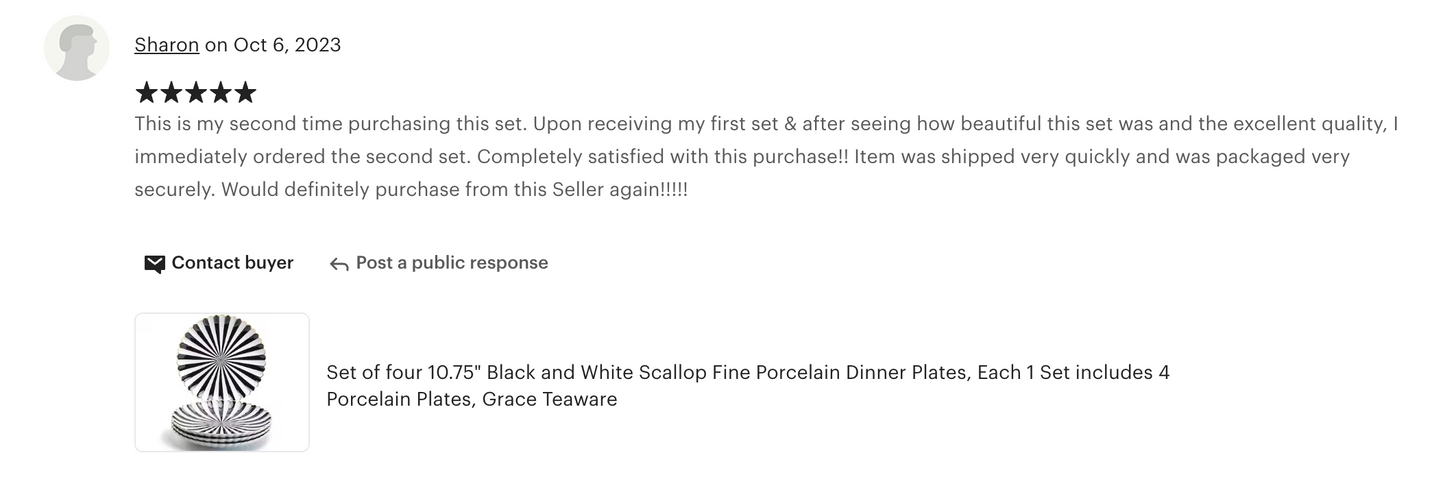Click the envelope icon beside Contact buyer
The width and height of the screenshot is (1445, 503).
click(154, 264)
